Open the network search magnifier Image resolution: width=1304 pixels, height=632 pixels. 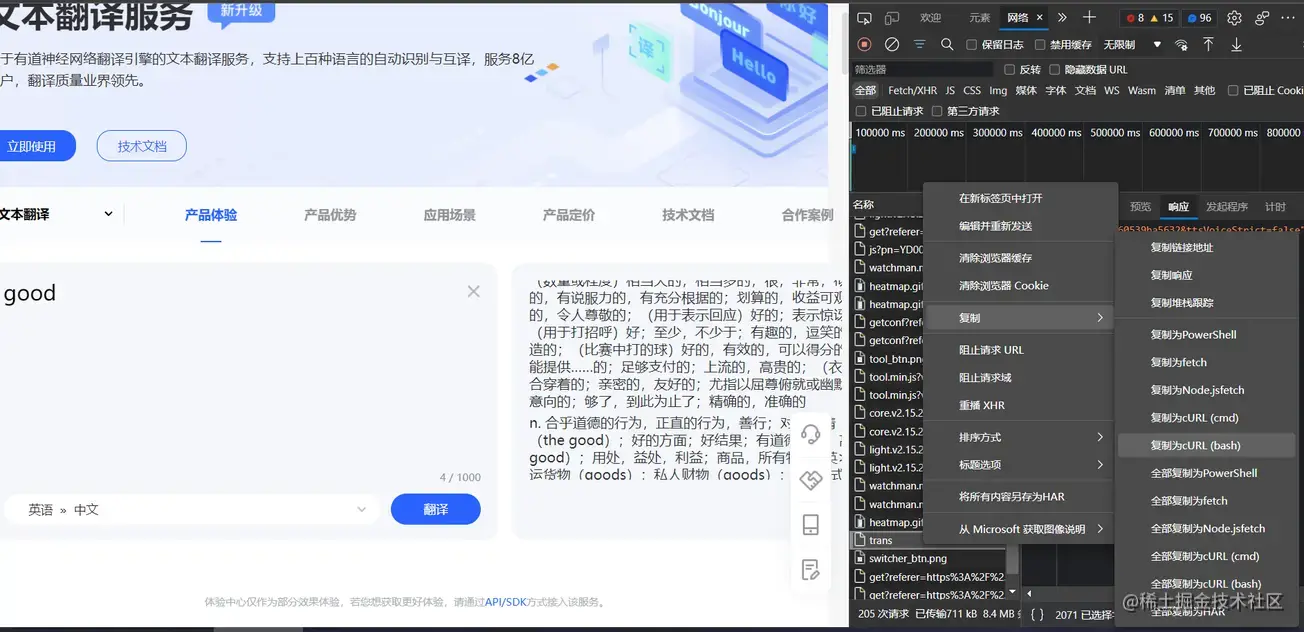coord(947,44)
